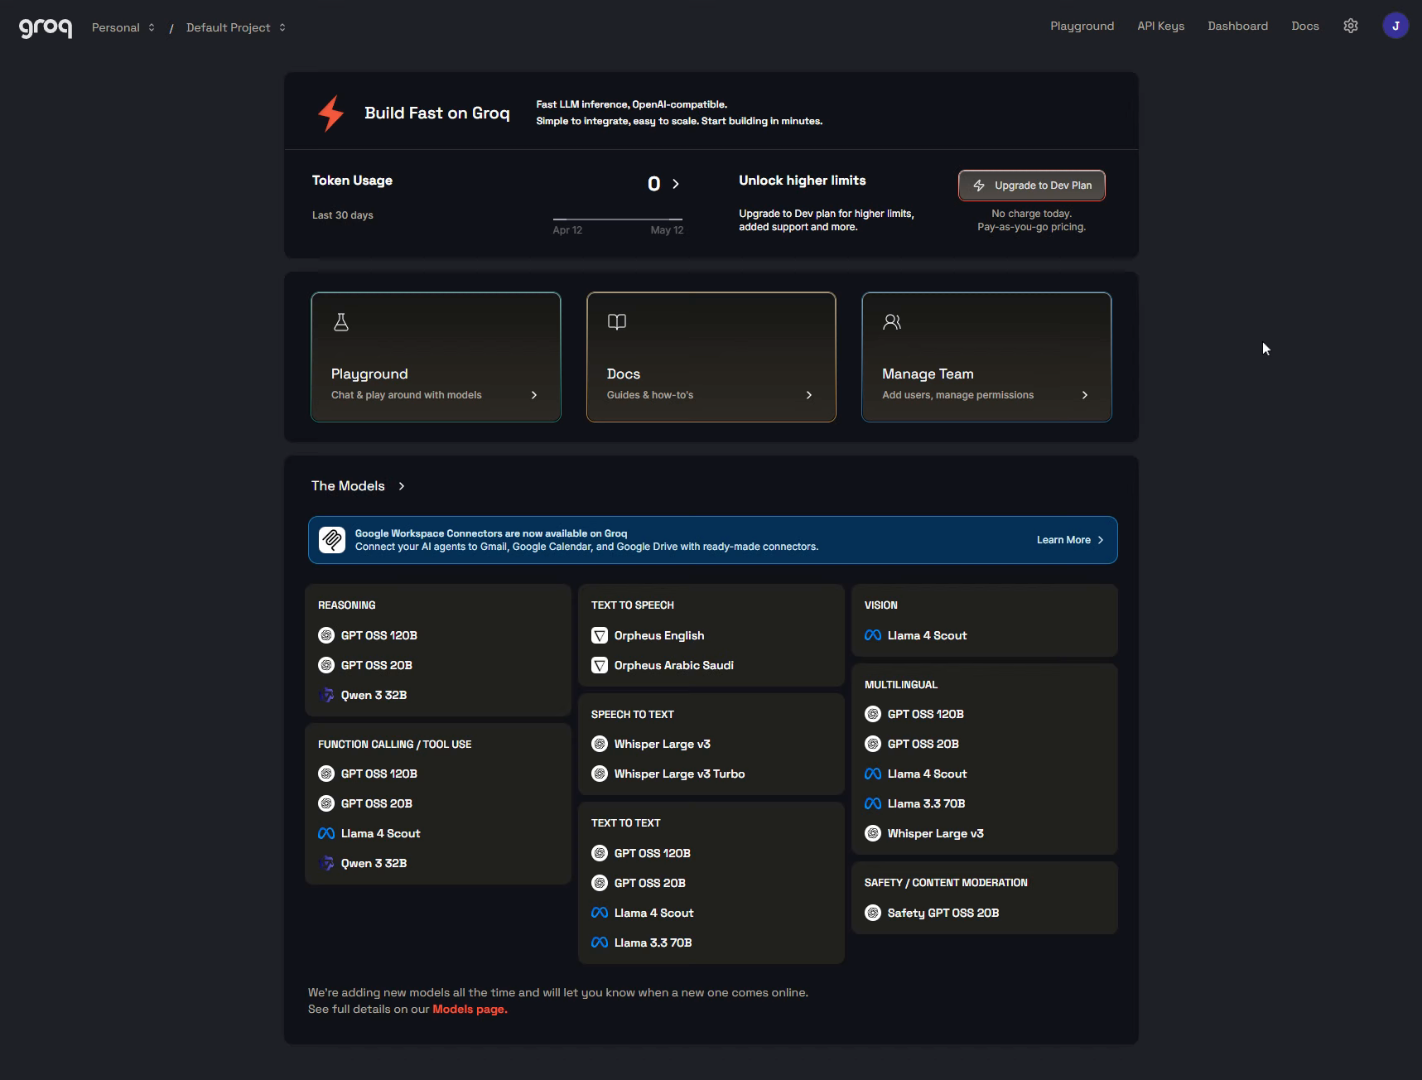
Task: Open the Personal organization switcher
Action: (x=123, y=27)
